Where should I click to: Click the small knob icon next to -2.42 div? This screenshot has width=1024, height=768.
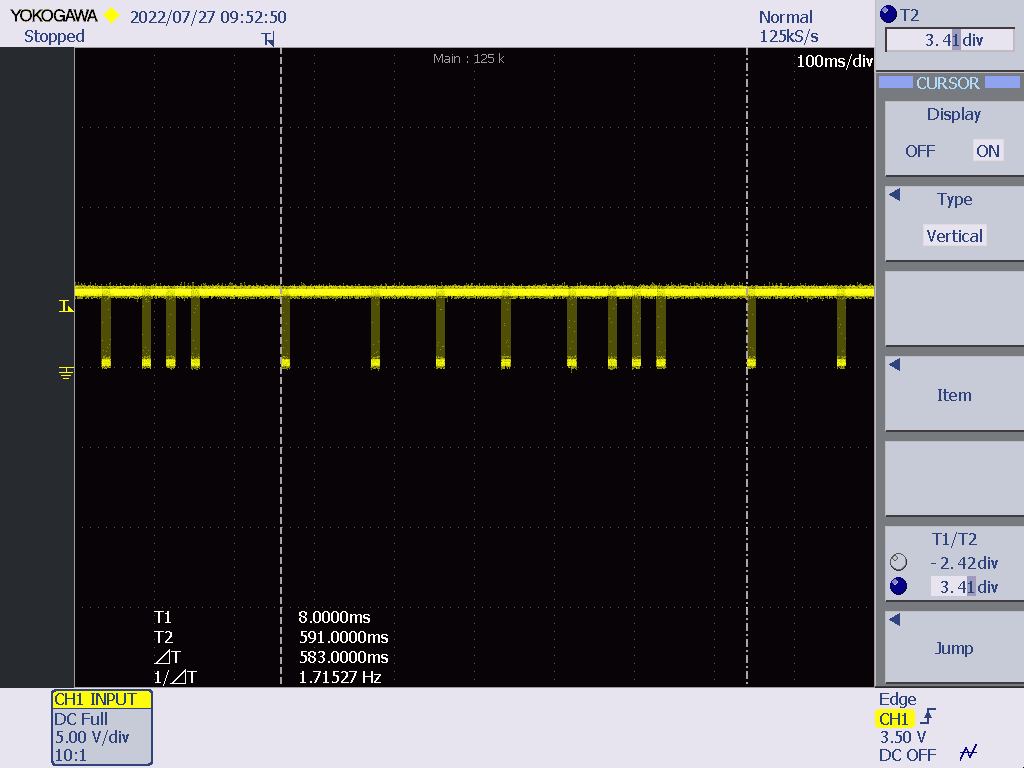pyautogui.click(x=897, y=561)
